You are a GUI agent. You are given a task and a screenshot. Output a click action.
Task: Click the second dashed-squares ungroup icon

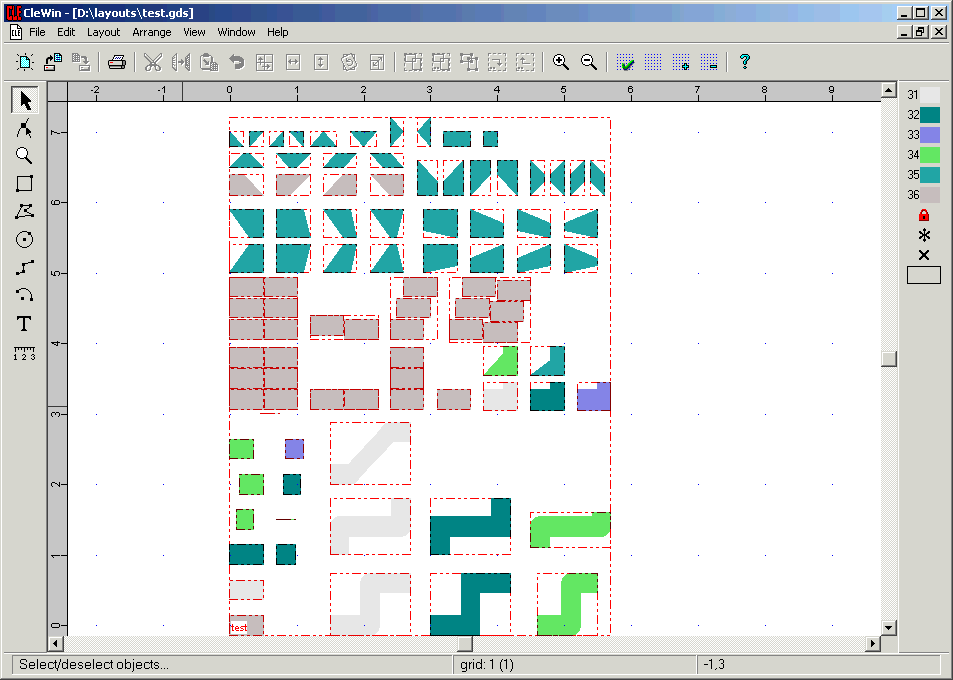click(x=441, y=62)
